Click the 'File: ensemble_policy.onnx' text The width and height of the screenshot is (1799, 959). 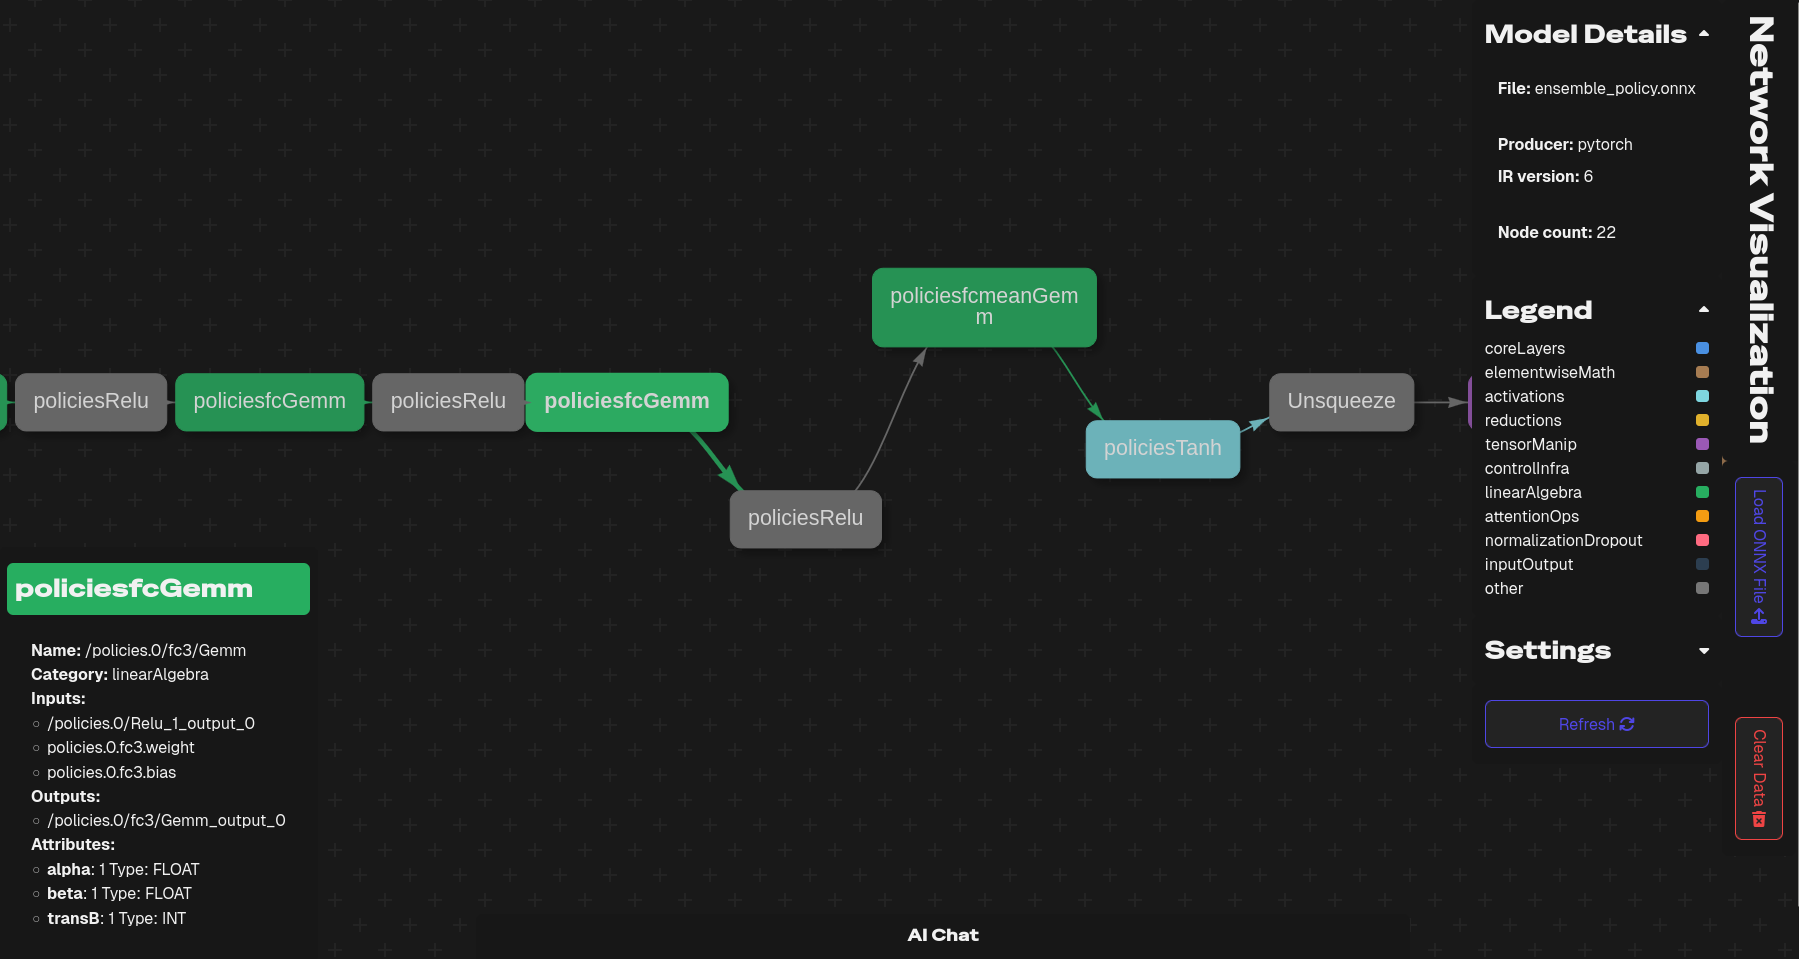pyautogui.click(x=1596, y=88)
